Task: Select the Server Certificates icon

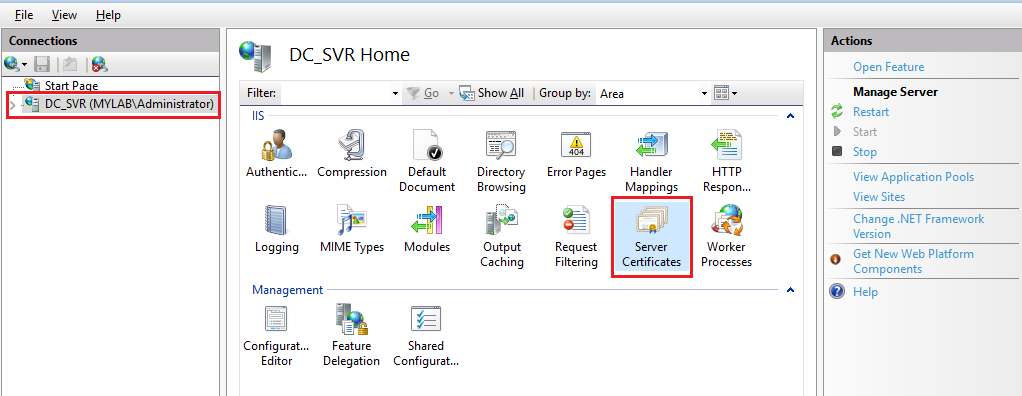Action: click(x=652, y=220)
